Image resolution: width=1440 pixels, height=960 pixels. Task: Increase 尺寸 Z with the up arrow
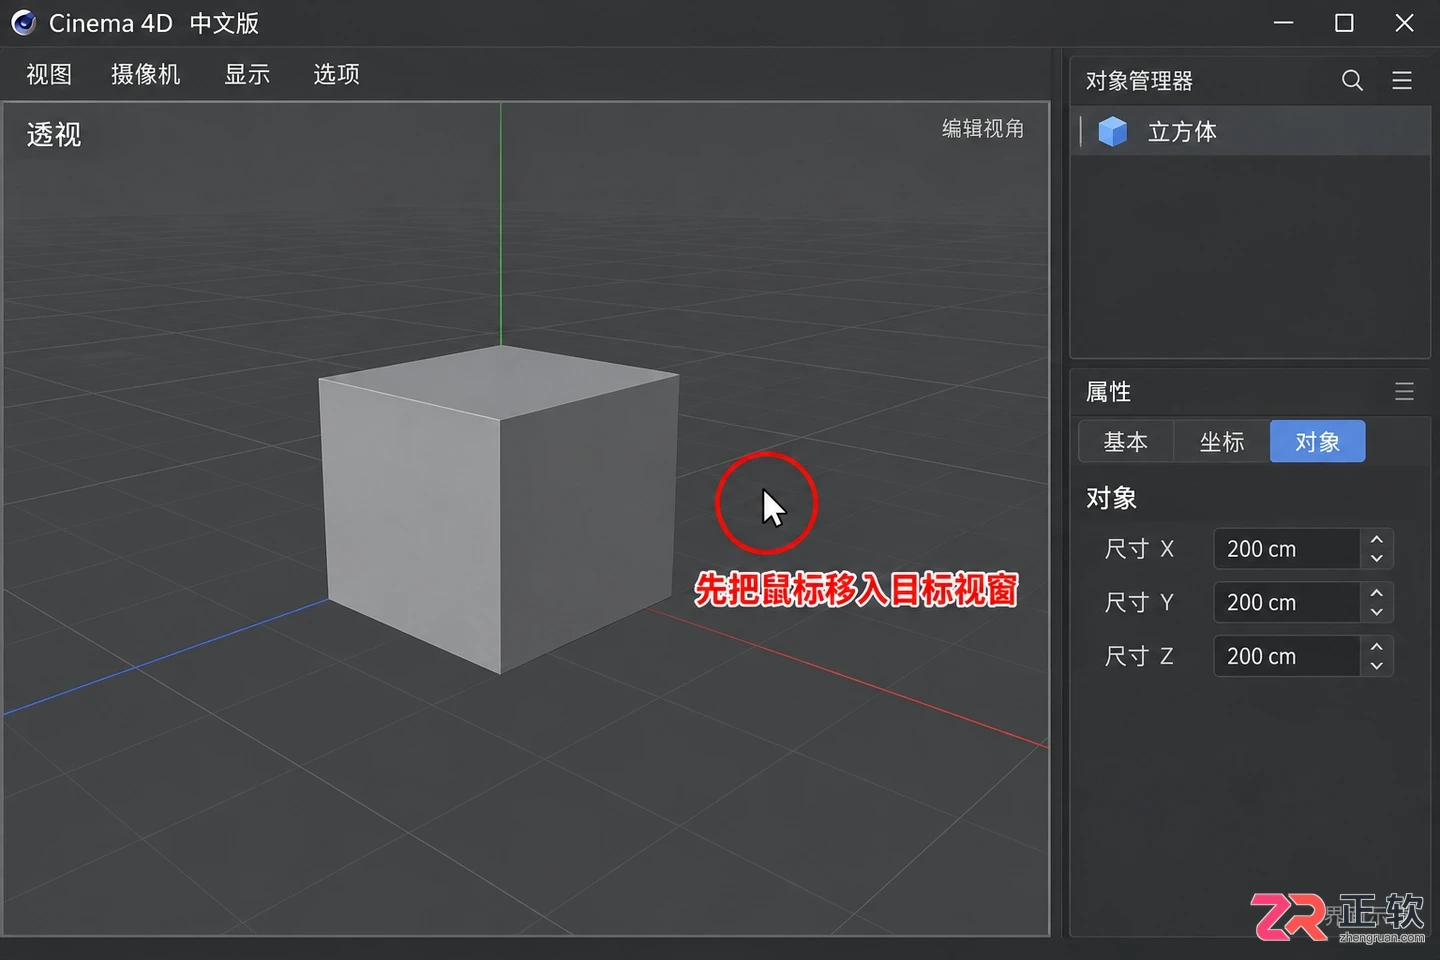1377,647
